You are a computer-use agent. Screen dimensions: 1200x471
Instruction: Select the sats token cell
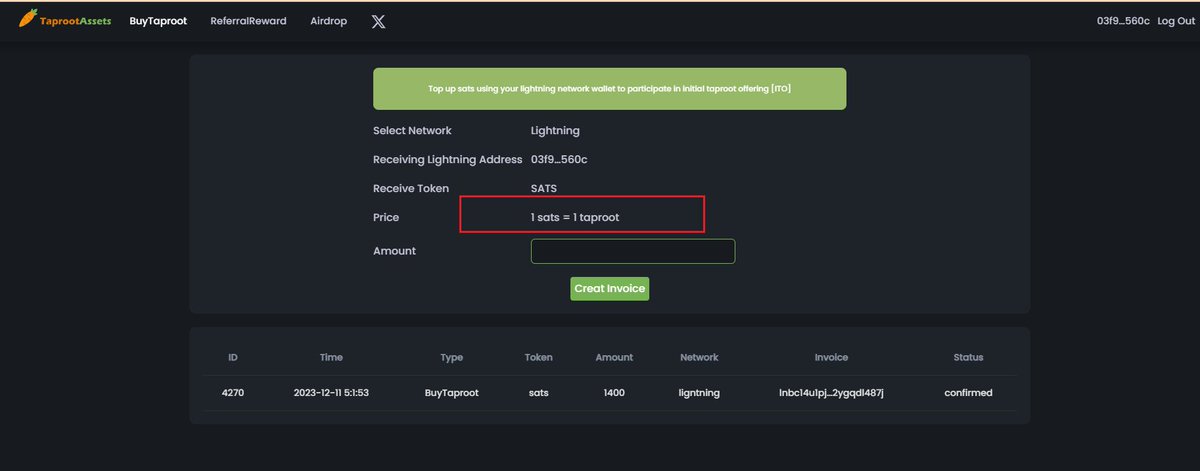point(538,393)
